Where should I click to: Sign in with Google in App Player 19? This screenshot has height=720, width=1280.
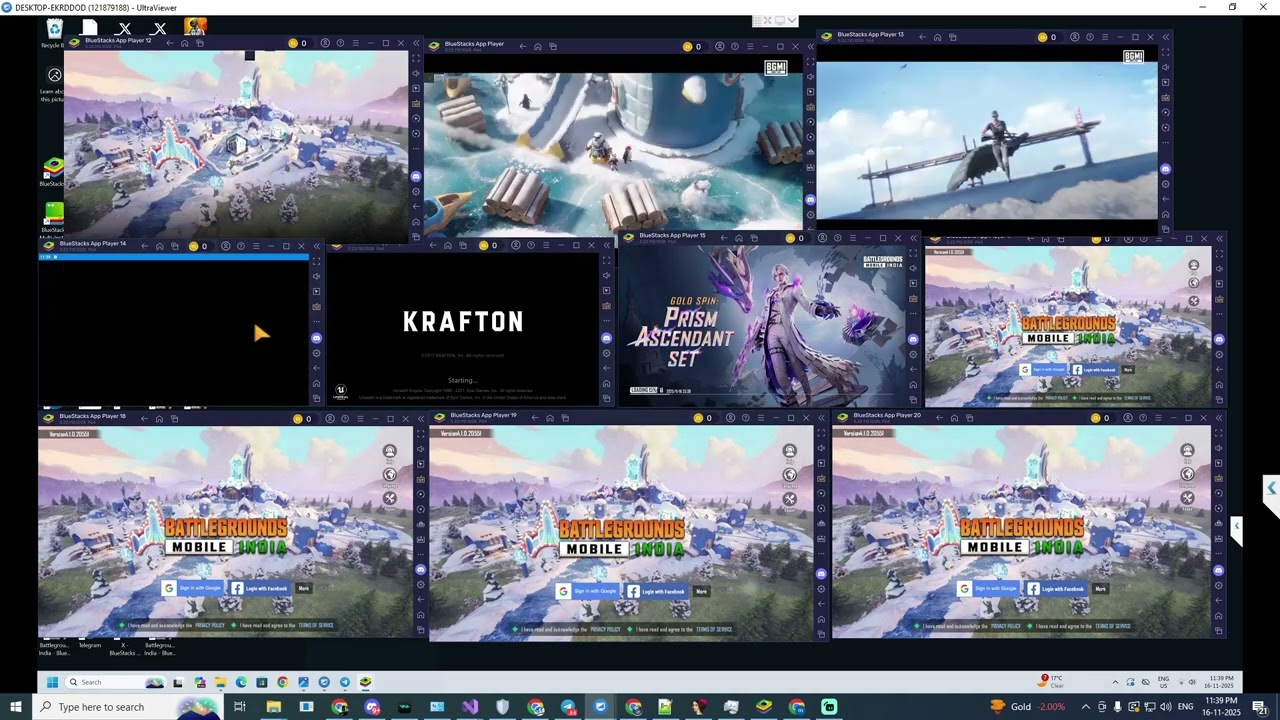(588, 591)
